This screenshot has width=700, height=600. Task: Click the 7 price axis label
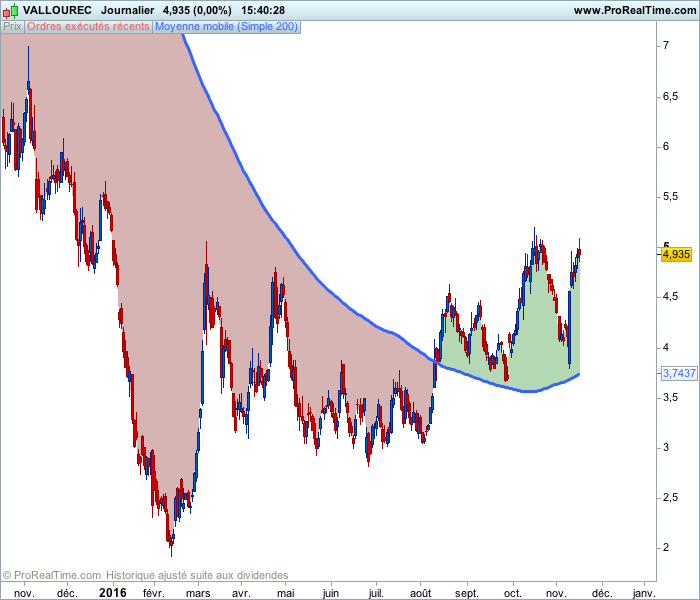pos(666,46)
